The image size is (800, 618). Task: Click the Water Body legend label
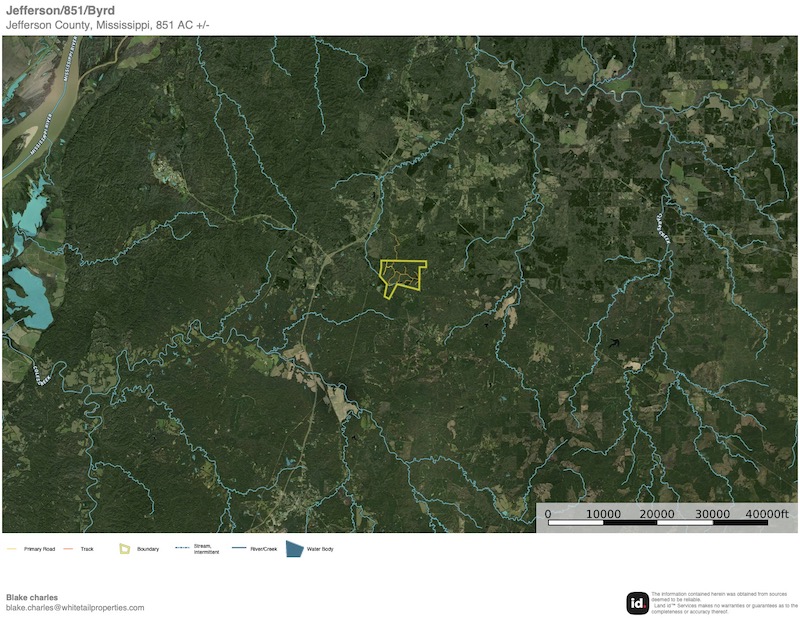coord(320,549)
